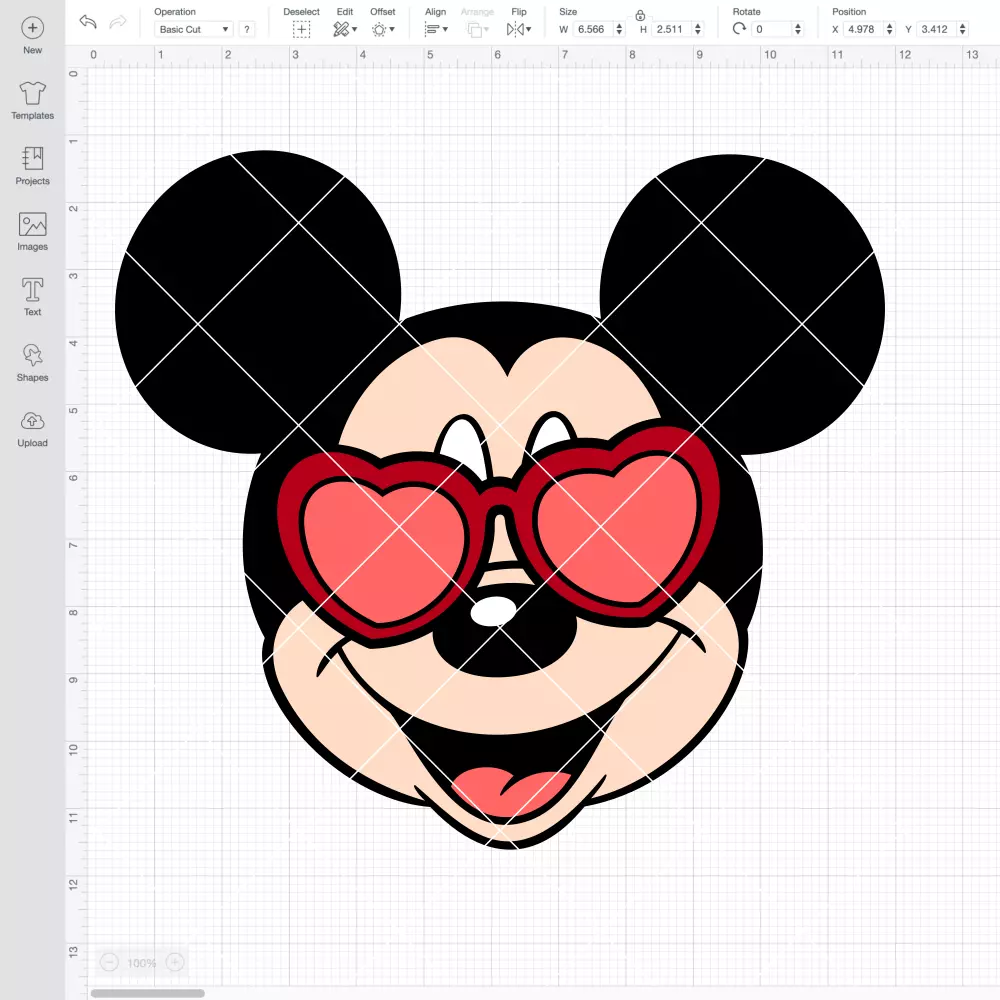
Task: Open the Arrange dropdown
Action: (x=477, y=29)
